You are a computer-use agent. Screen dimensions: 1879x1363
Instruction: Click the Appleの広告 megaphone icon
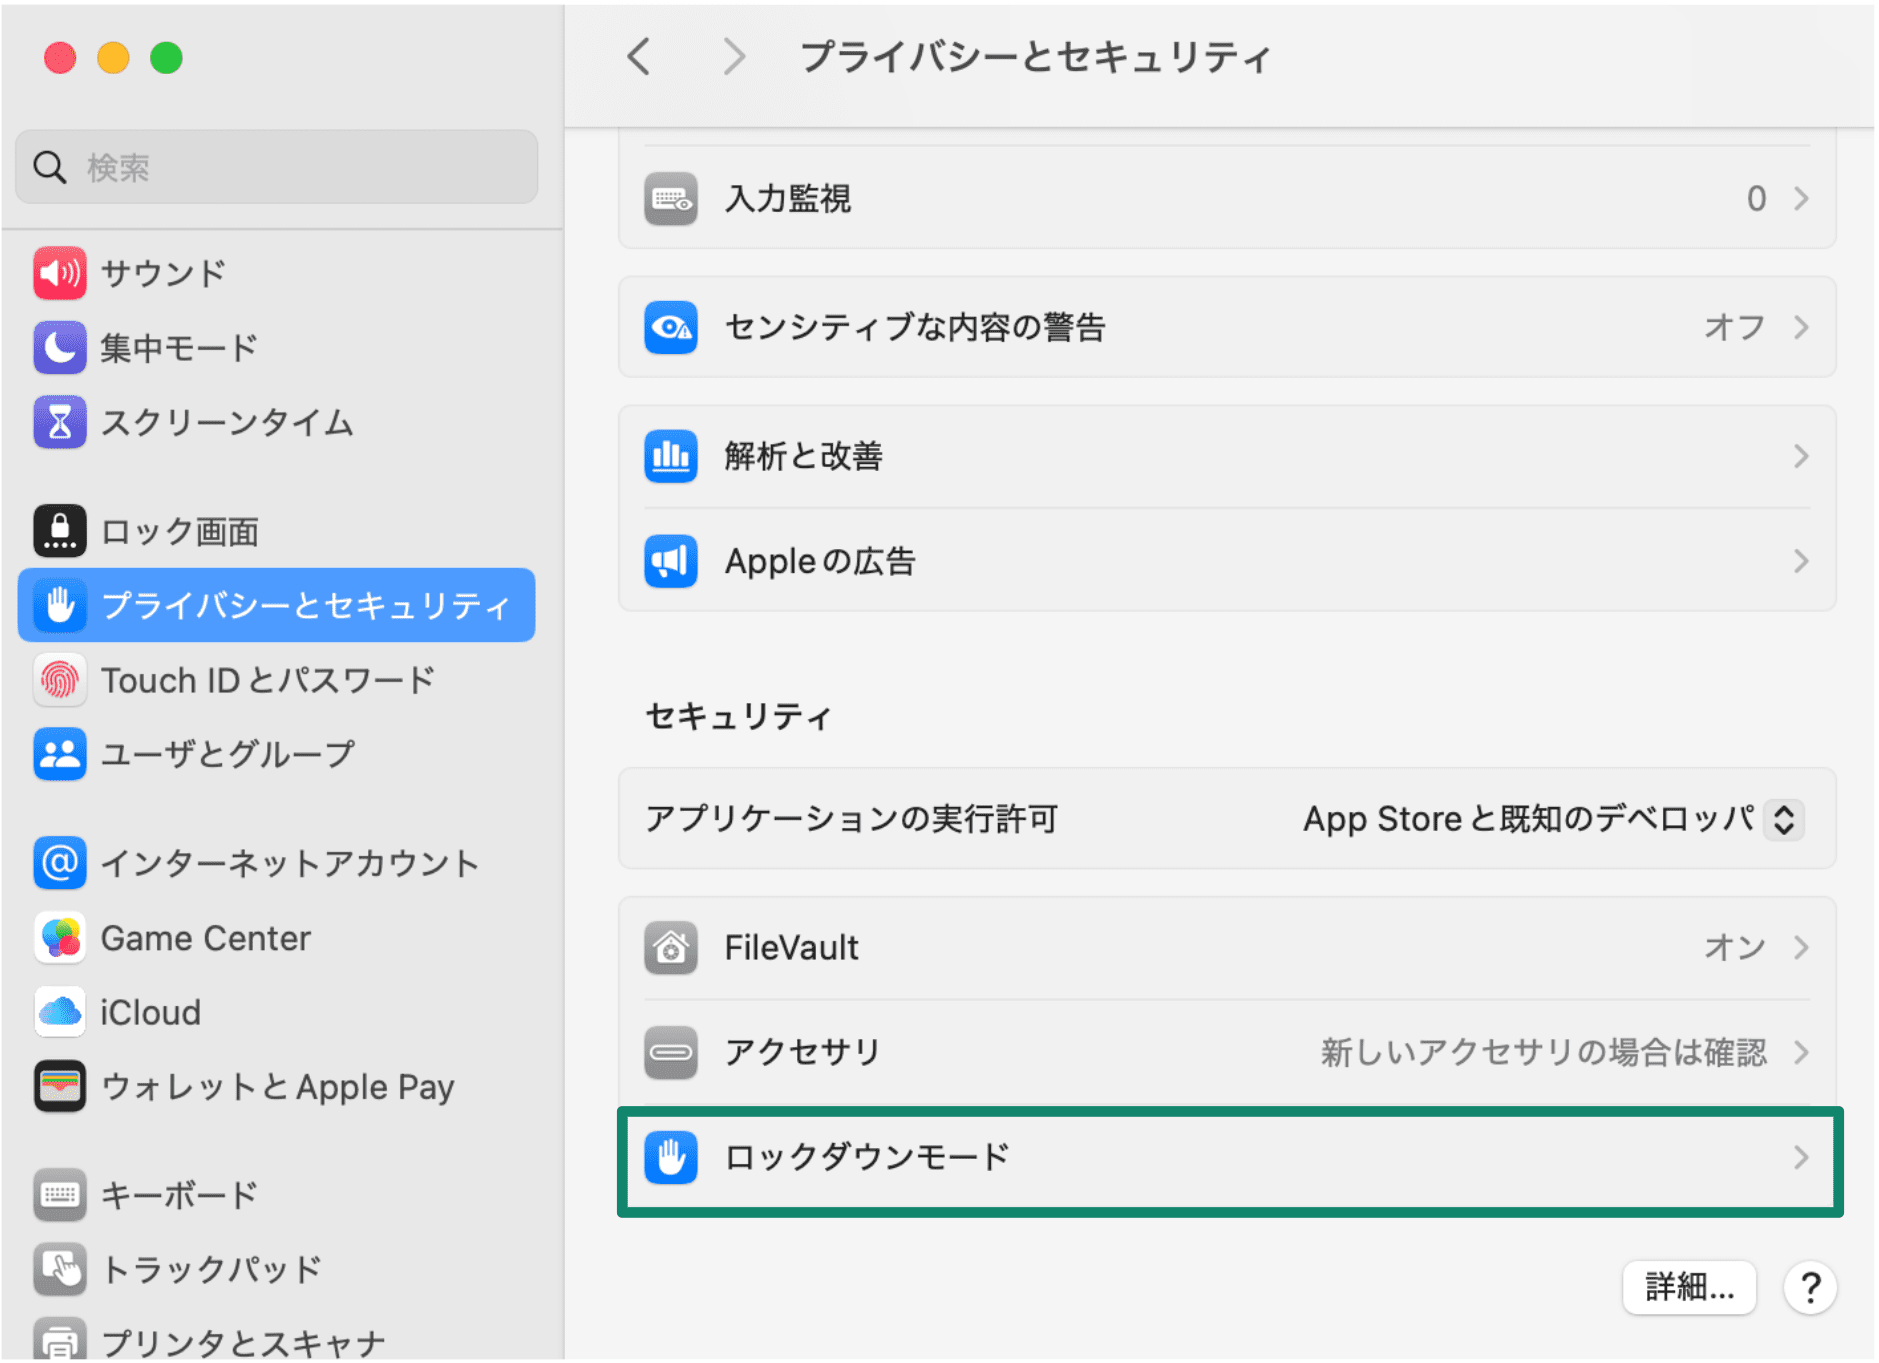click(670, 561)
